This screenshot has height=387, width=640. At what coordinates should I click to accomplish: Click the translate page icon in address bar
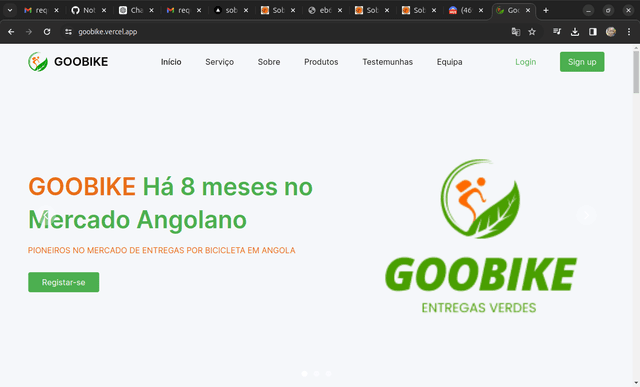click(x=516, y=32)
